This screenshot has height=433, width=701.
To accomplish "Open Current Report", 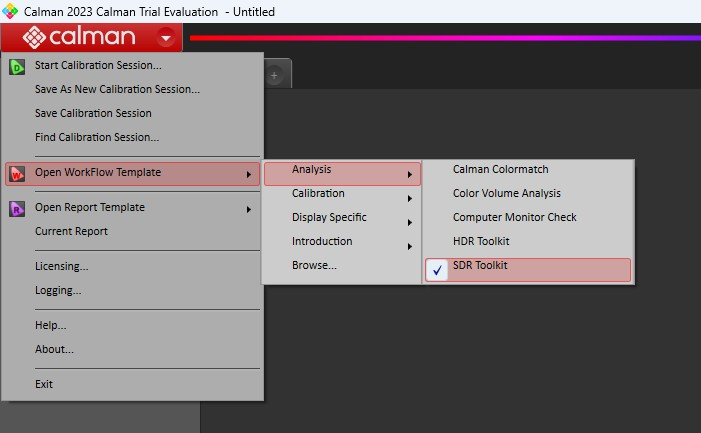I will tap(72, 231).
